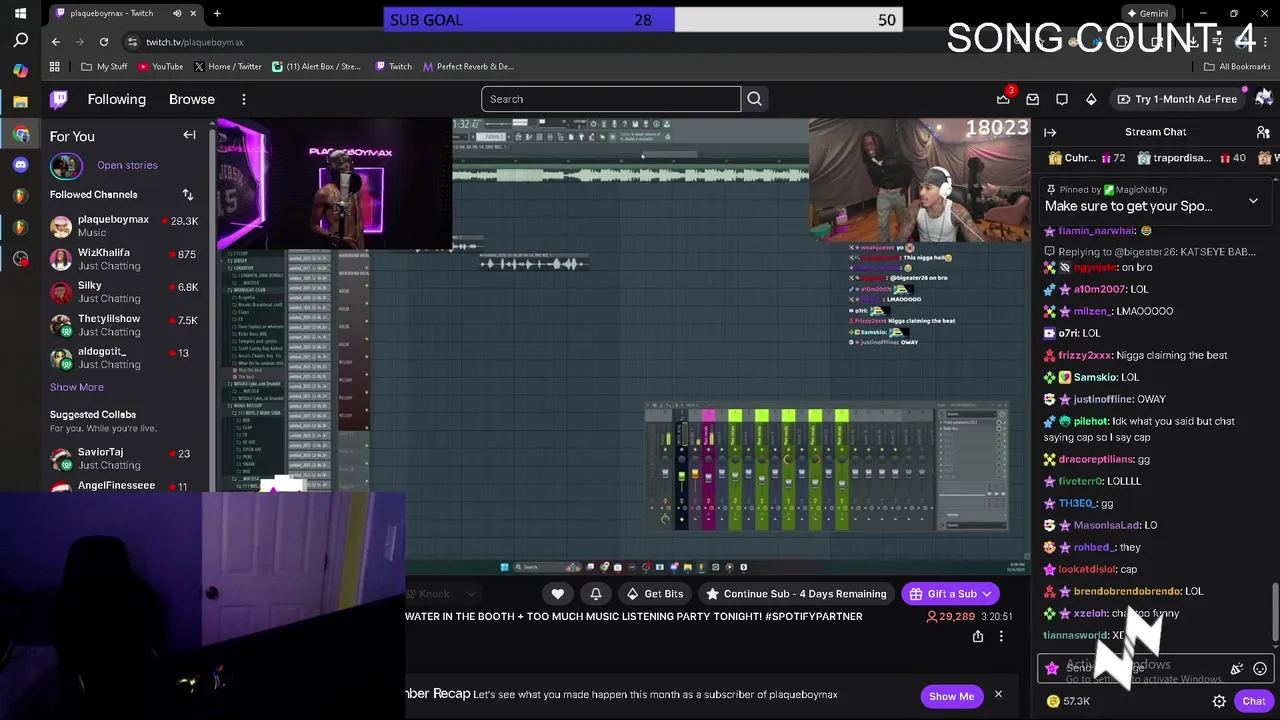The width and height of the screenshot is (1280, 720).
Task: Click Continue Sub - 4 Days Remaining
Action: (796, 594)
